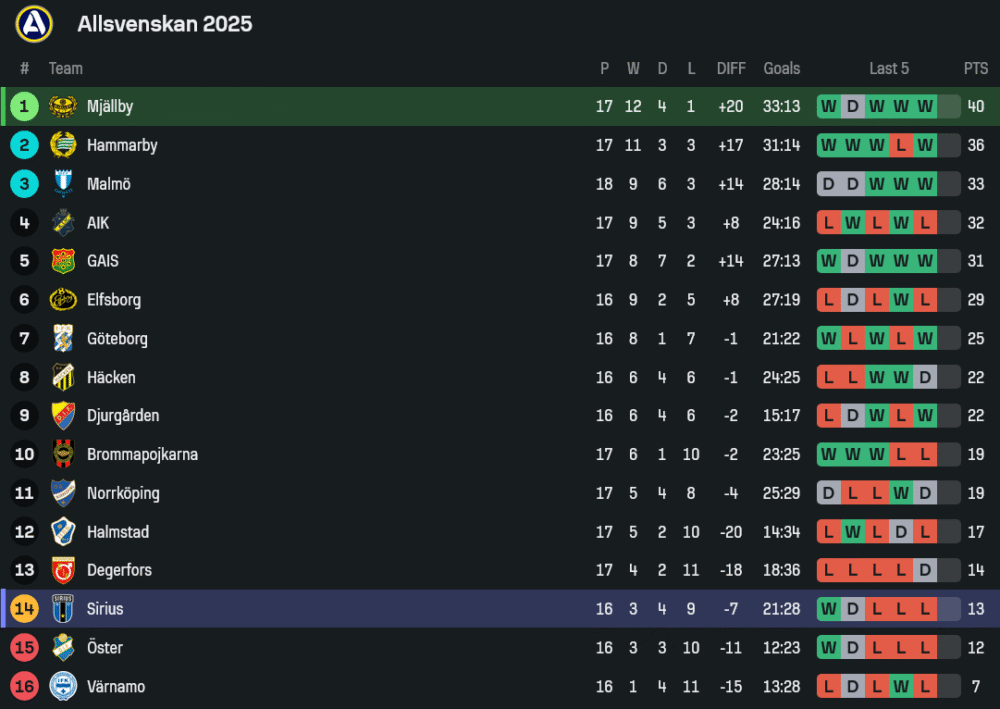Click the Hammarby club crest
1000x709 pixels.
pyautogui.click(x=63, y=145)
